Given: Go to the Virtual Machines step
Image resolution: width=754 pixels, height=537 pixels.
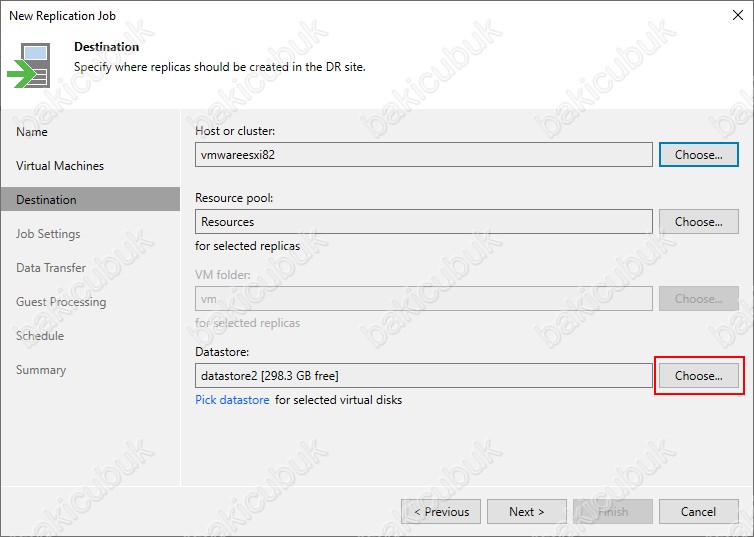Looking at the screenshot, I should [x=60, y=166].
